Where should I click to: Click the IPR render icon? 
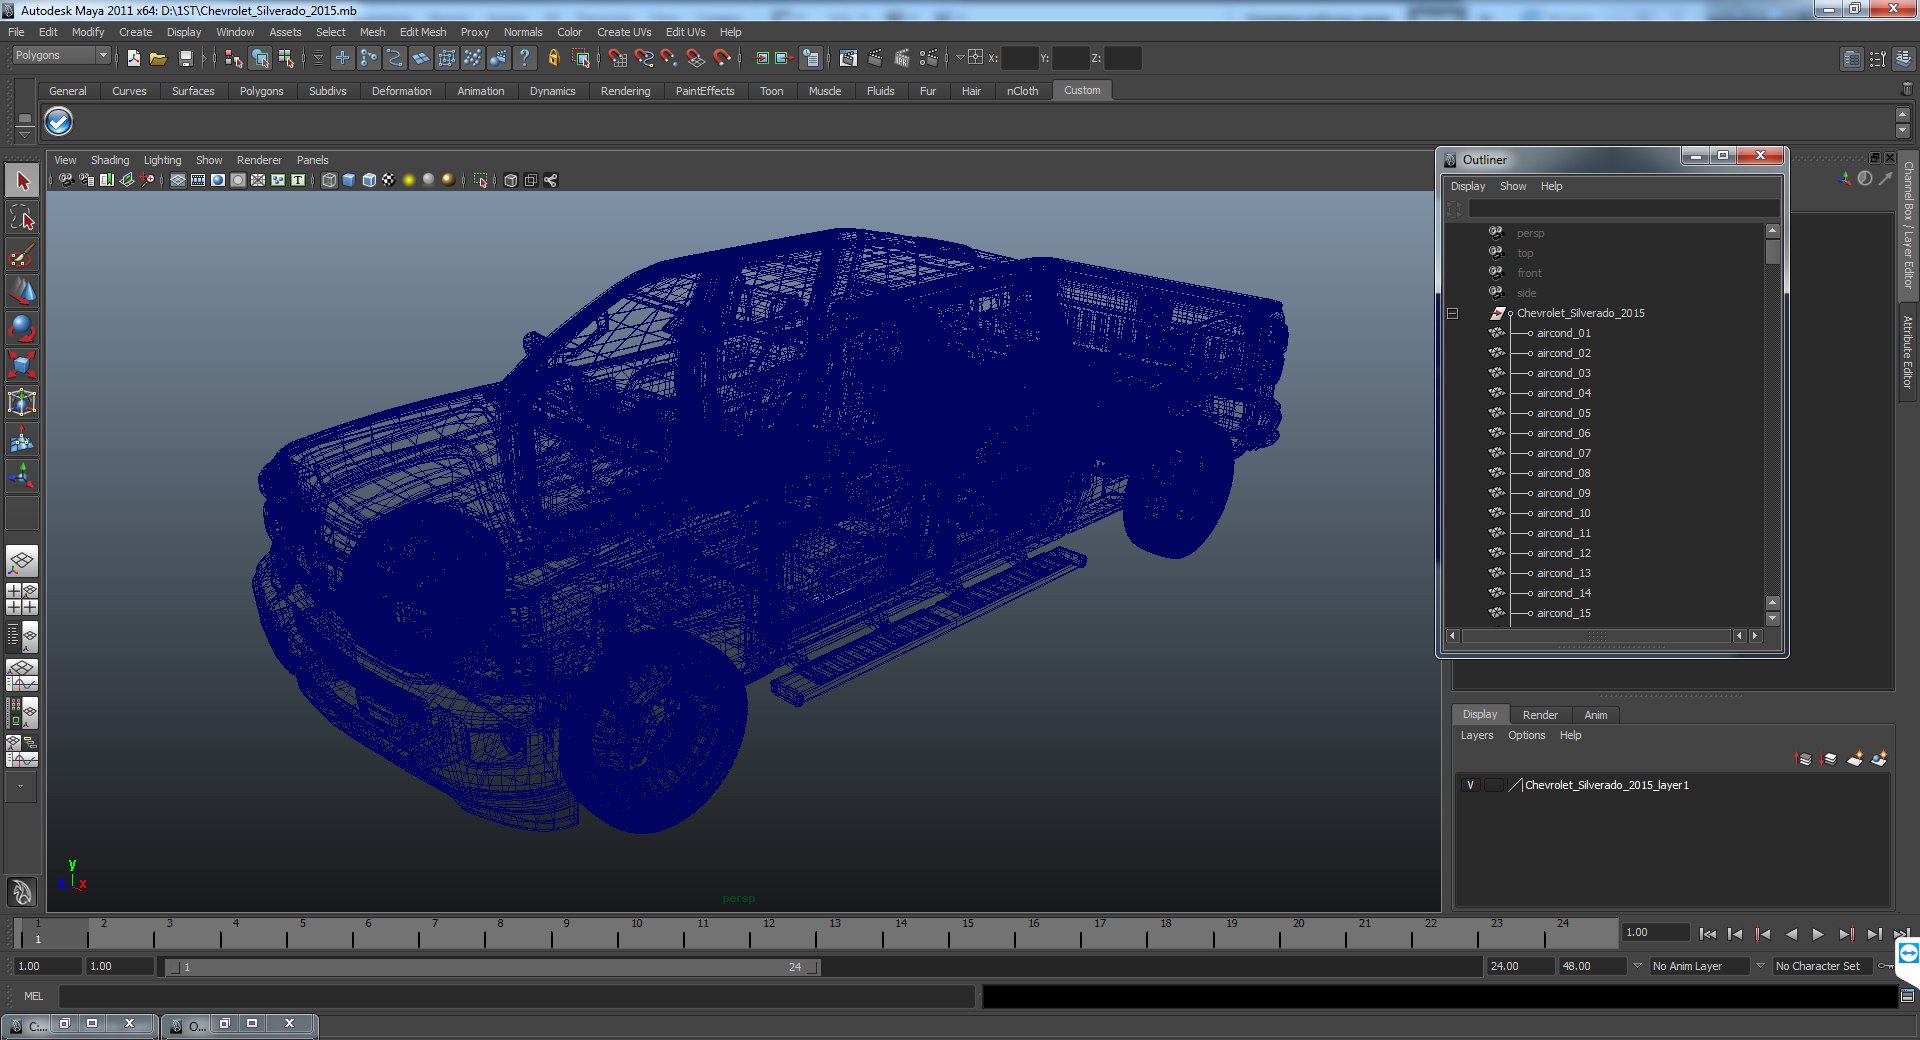pos(901,58)
